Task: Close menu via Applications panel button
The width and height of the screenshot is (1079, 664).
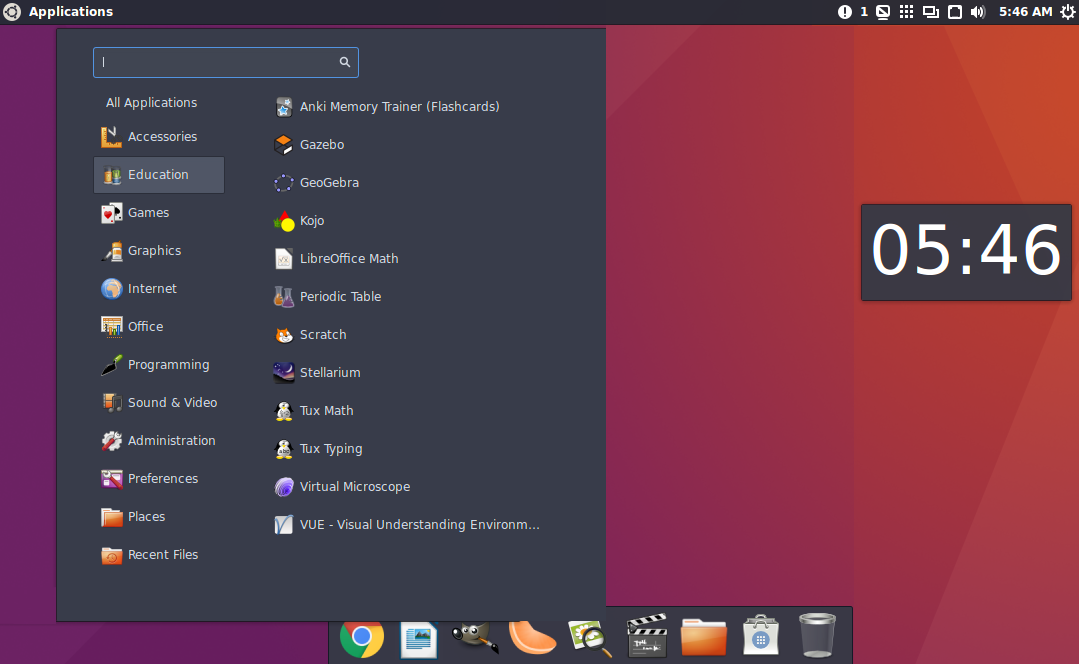Action: [x=58, y=12]
